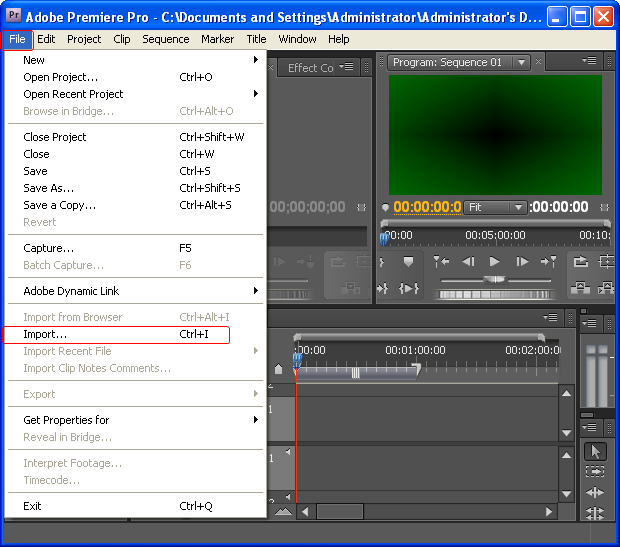The image size is (620, 547).
Task: Click Capture... menu entry
Action: [x=136, y=248]
